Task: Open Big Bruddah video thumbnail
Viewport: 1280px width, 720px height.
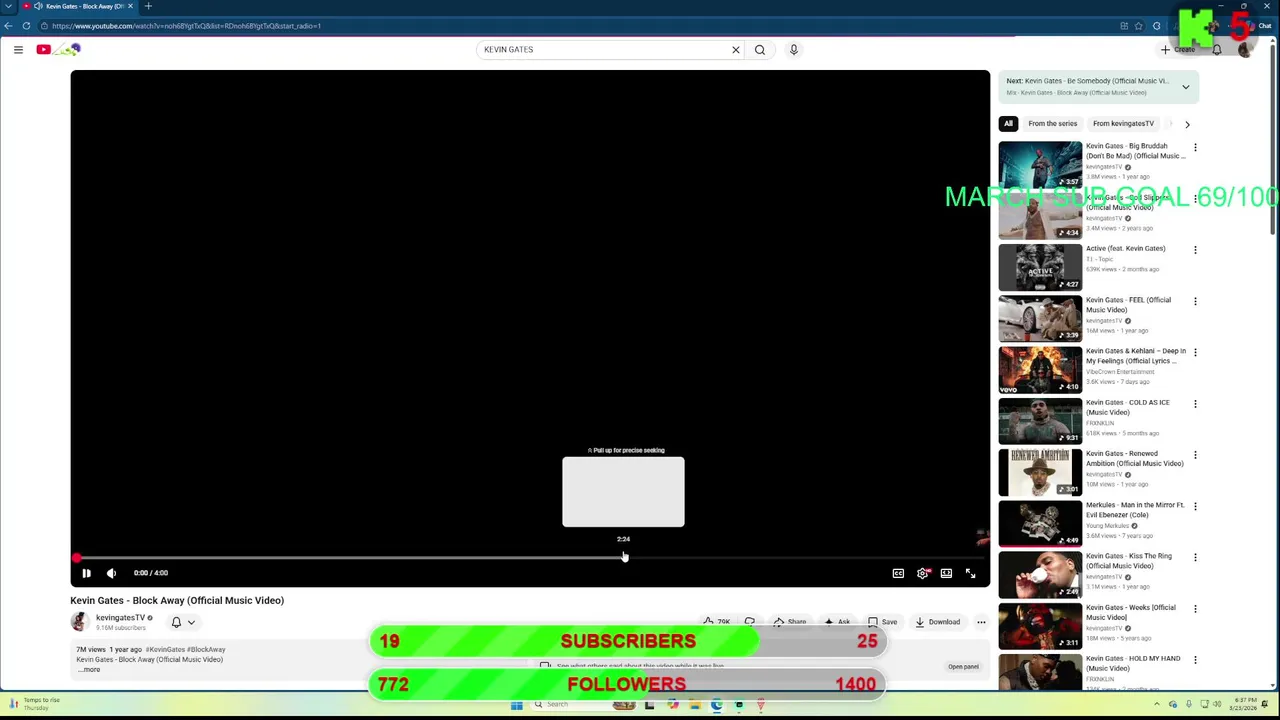Action: pyautogui.click(x=1040, y=164)
